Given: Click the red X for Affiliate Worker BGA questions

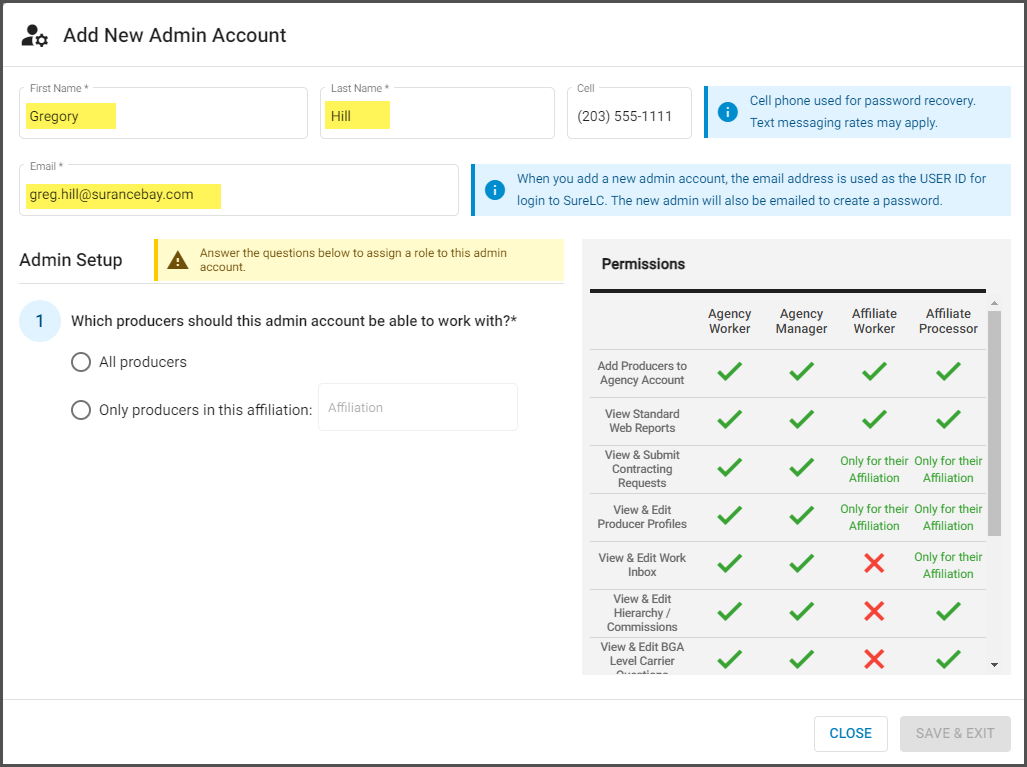Looking at the screenshot, I should click(x=874, y=658).
